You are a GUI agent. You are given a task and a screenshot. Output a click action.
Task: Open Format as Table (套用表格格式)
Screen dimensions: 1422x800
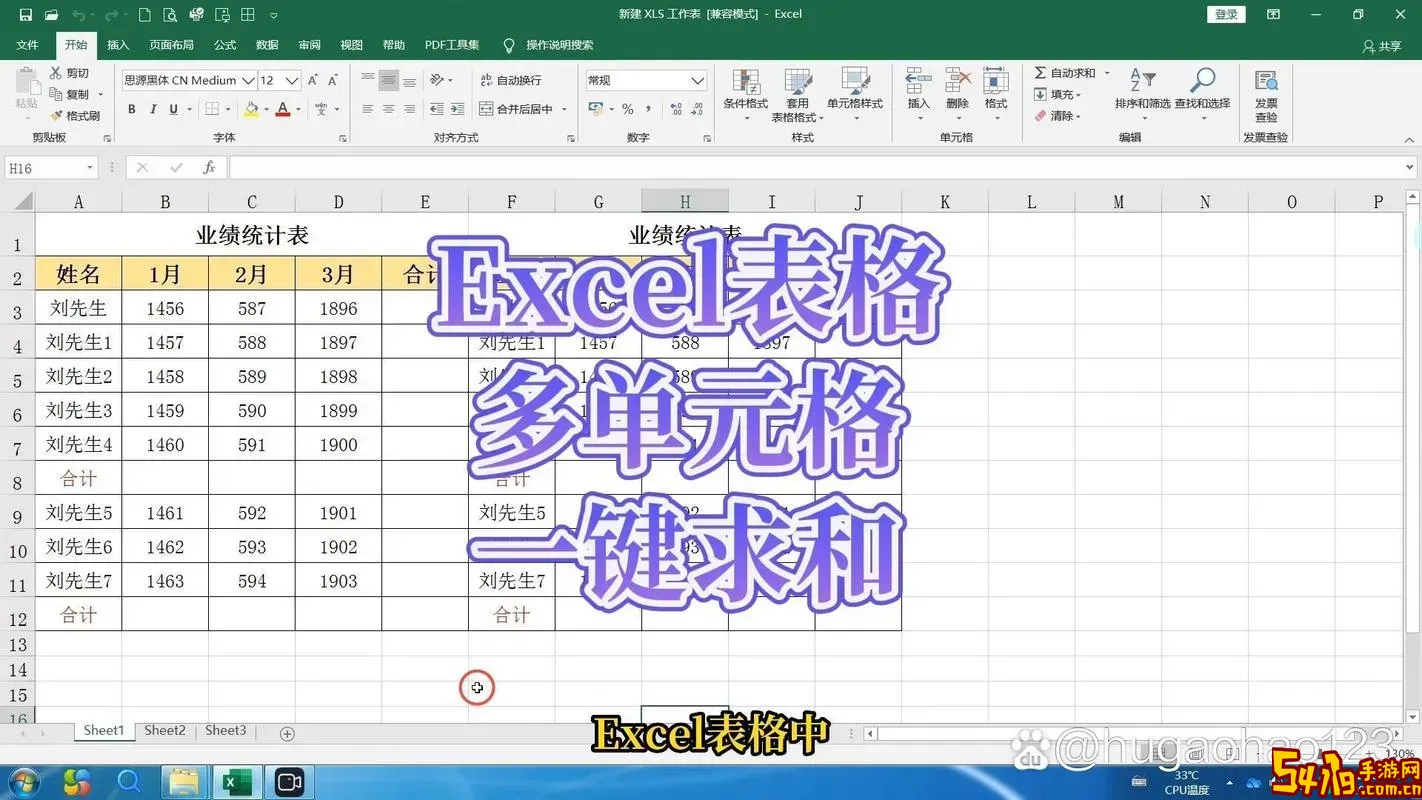click(x=797, y=93)
